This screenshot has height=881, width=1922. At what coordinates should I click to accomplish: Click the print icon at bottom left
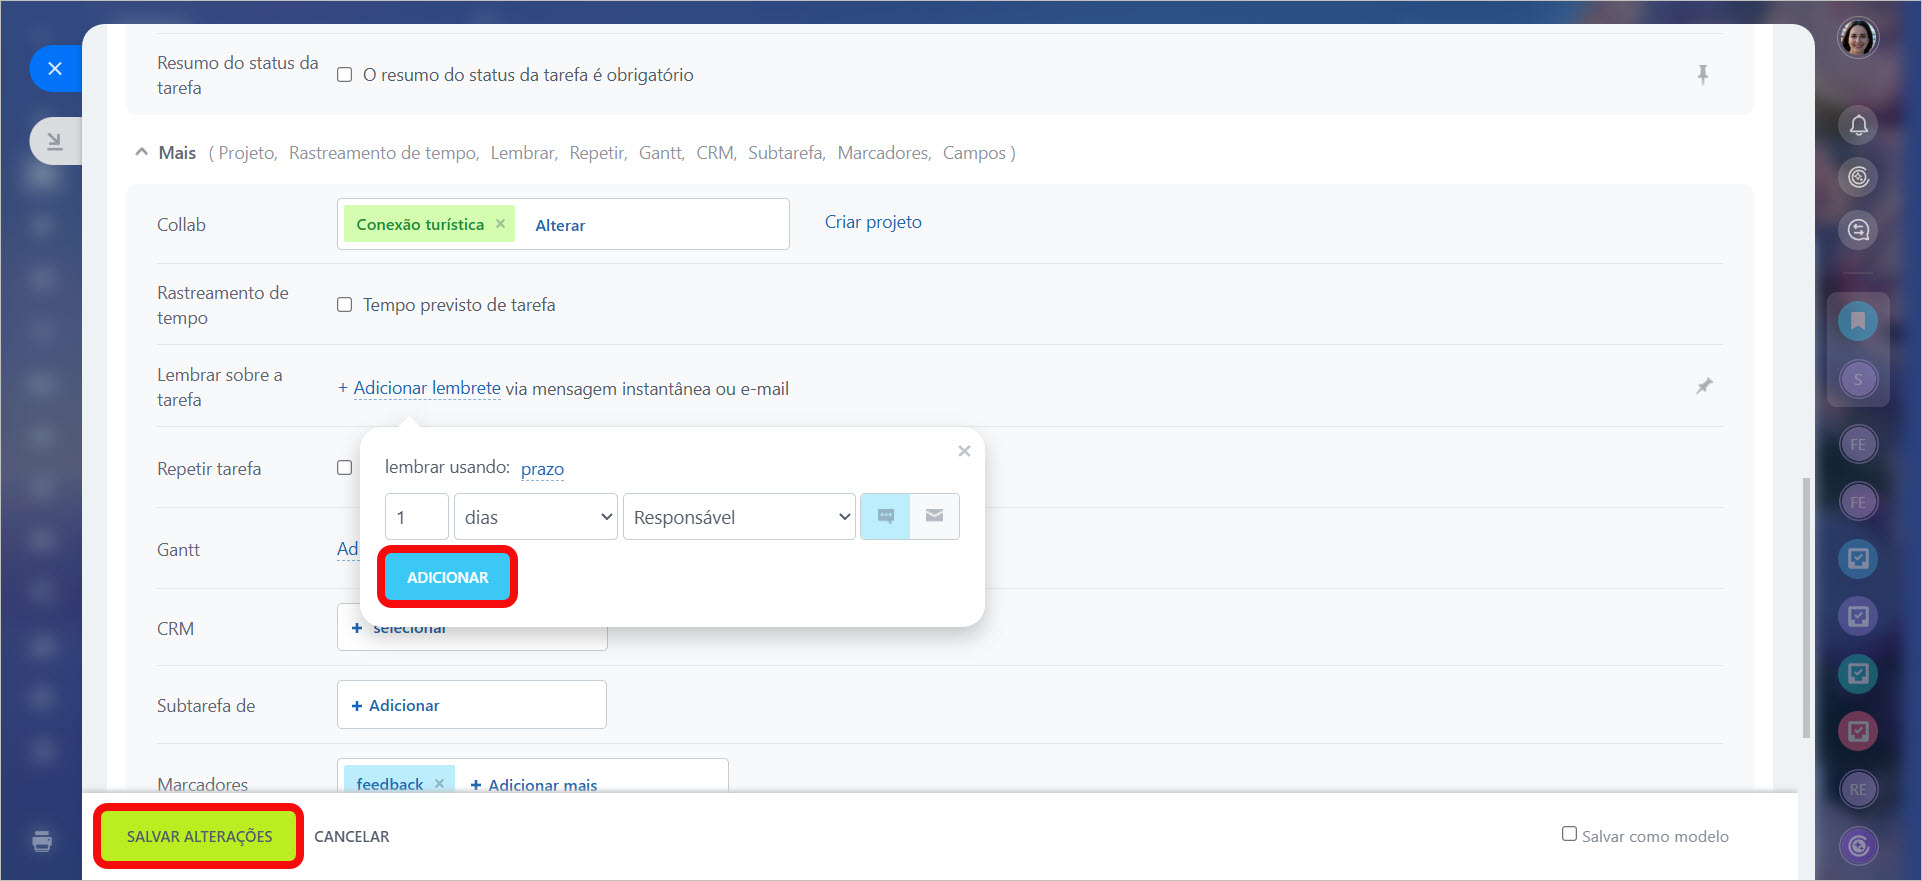click(42, 841)
